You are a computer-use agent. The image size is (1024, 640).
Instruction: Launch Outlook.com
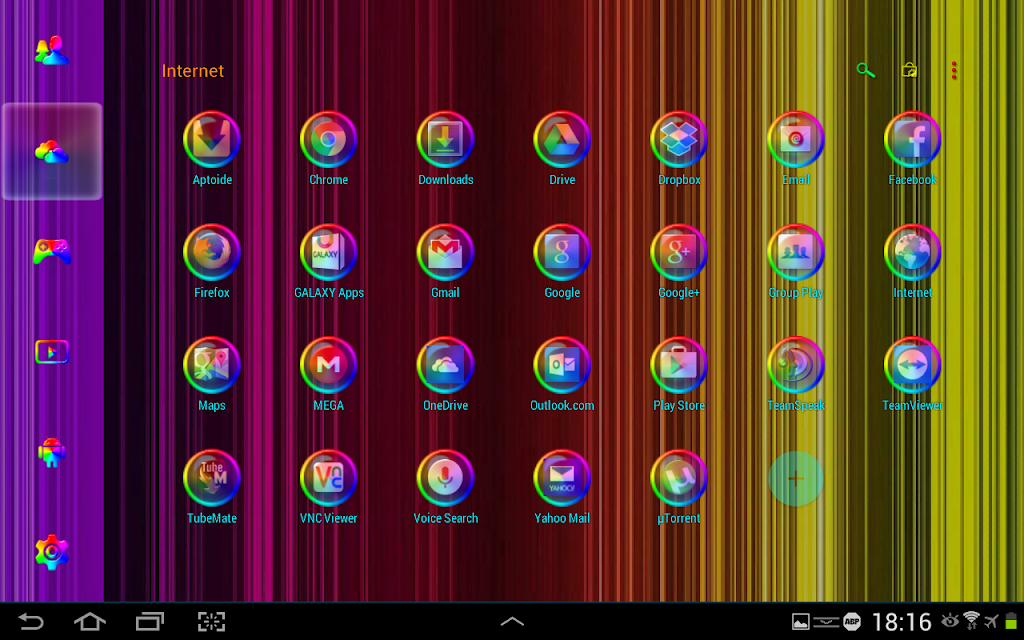tap(562, 366)
